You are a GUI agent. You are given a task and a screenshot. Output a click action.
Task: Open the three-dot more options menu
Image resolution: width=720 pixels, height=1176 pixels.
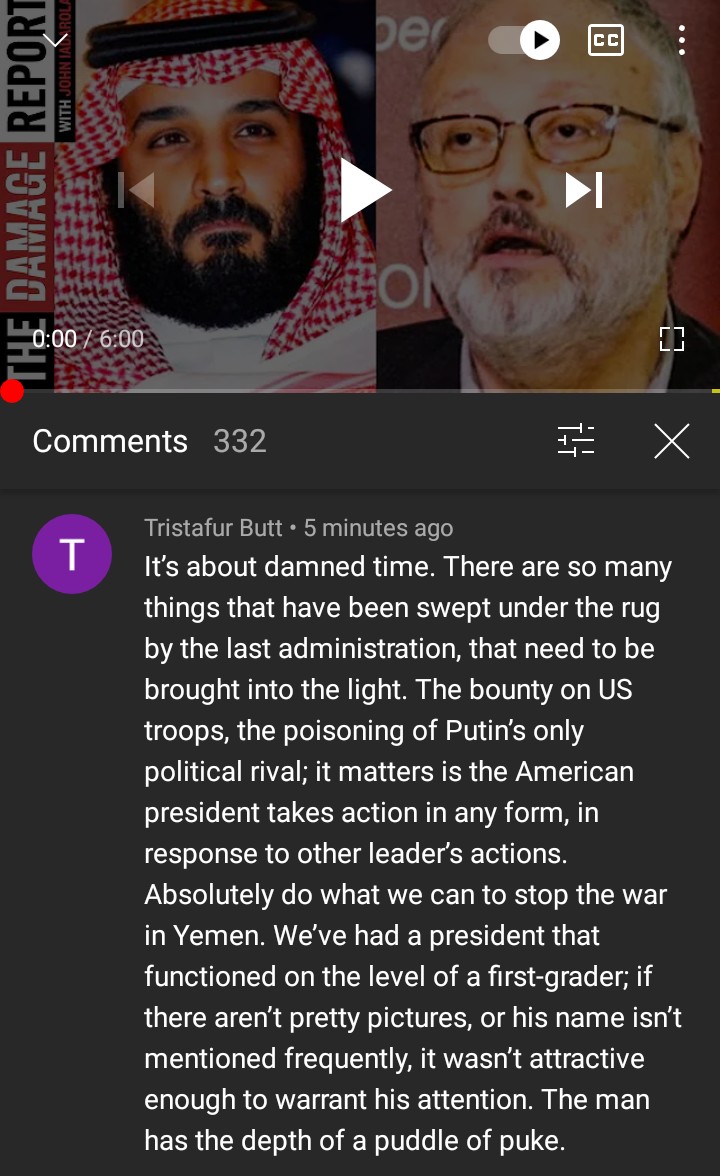click(681, 40)
